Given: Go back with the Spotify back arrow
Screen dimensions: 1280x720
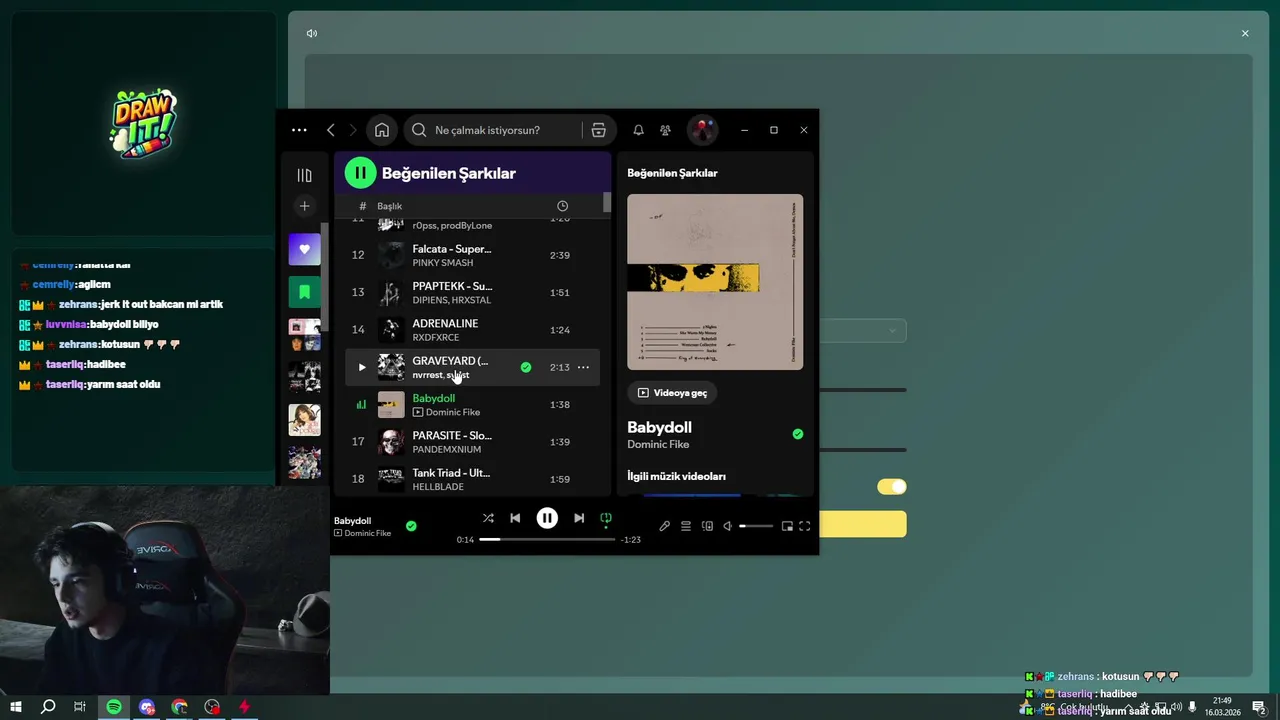Looking at the screenshot, I should point(331,130).
